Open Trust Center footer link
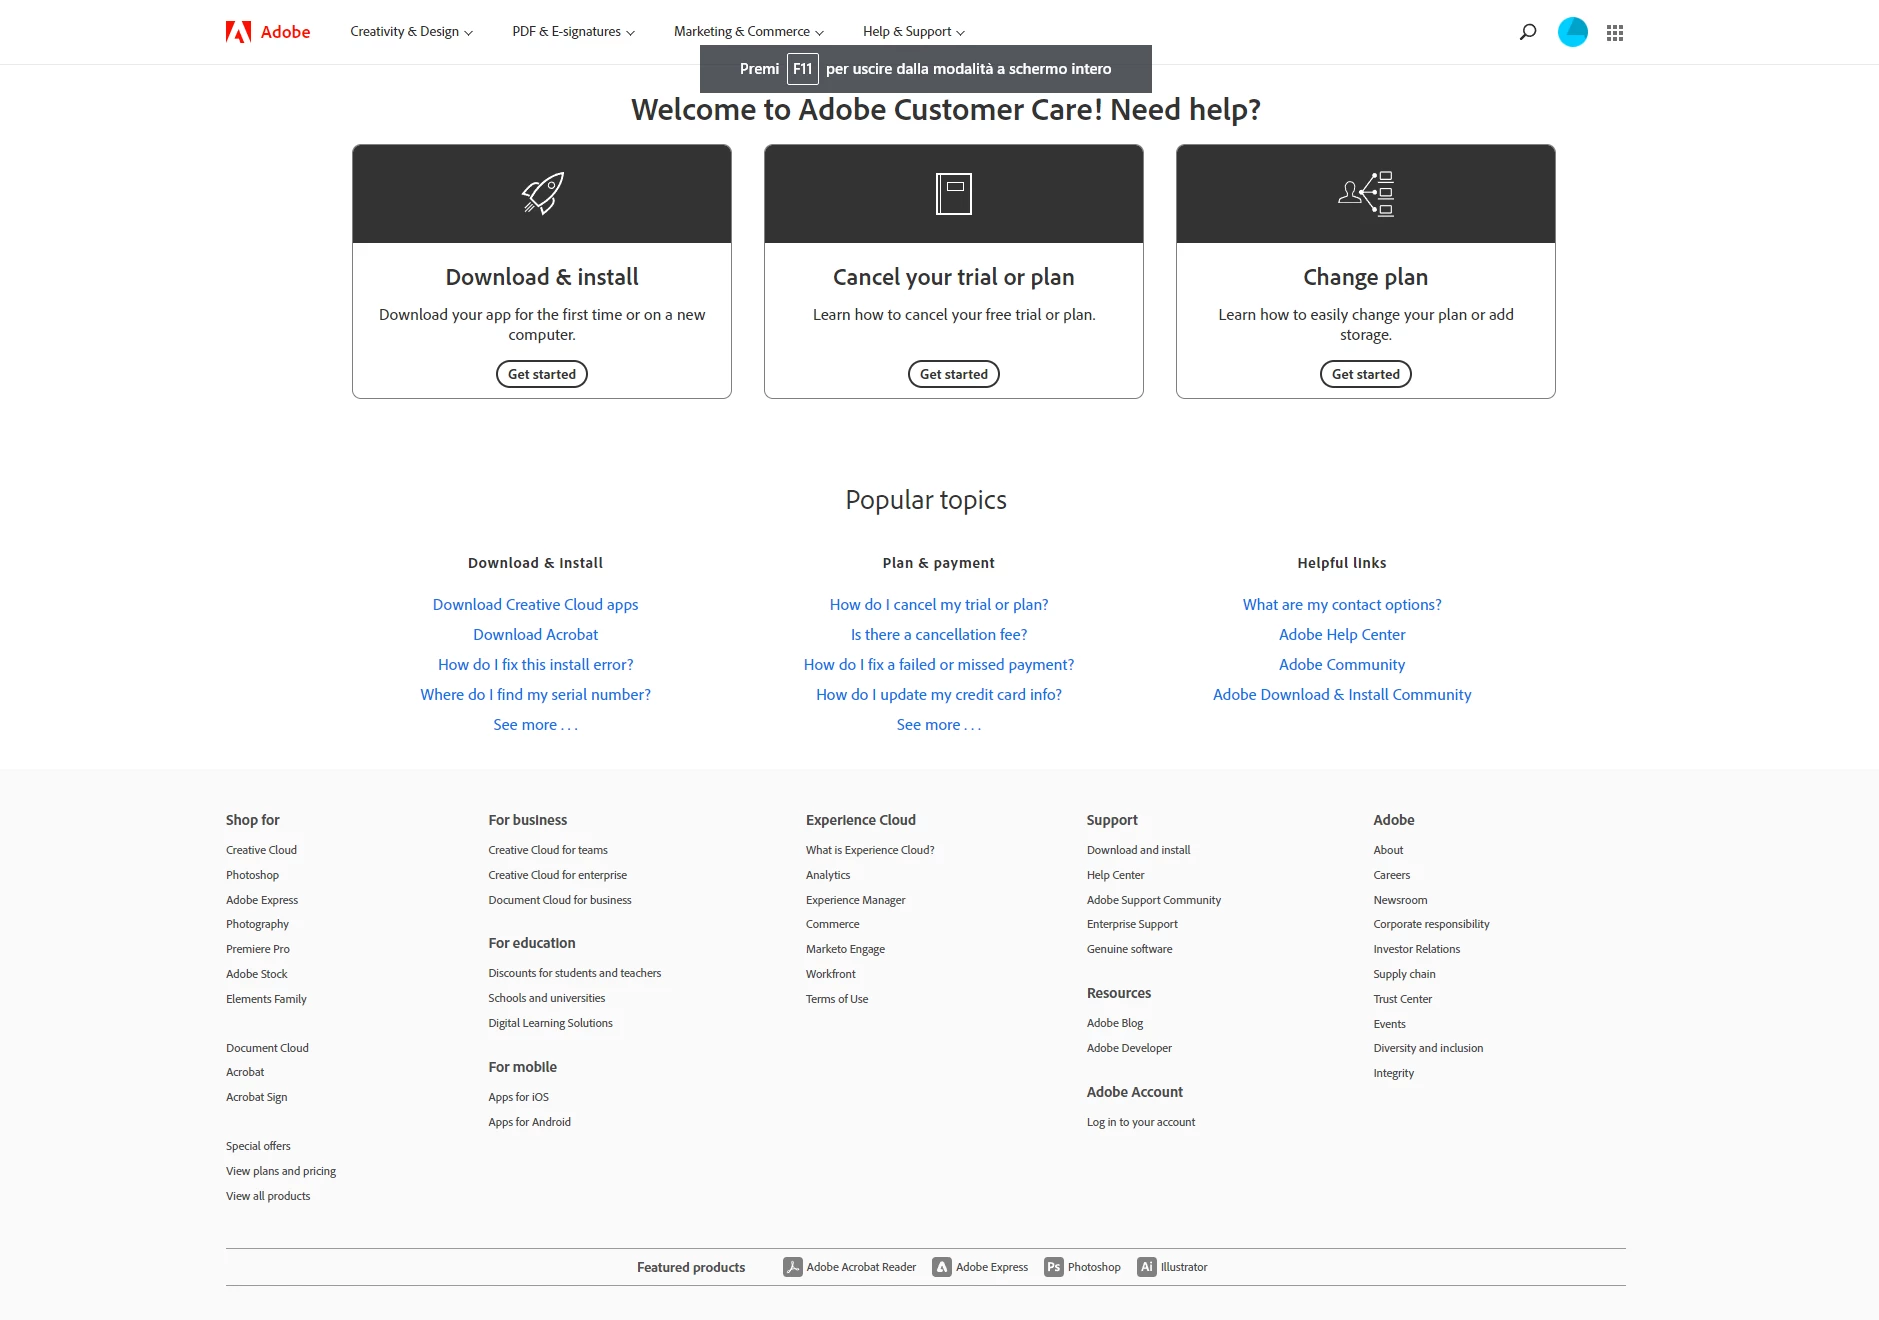Image resolution: width=1879 pixels, height=1320 pixels. tap(1402, 999)
